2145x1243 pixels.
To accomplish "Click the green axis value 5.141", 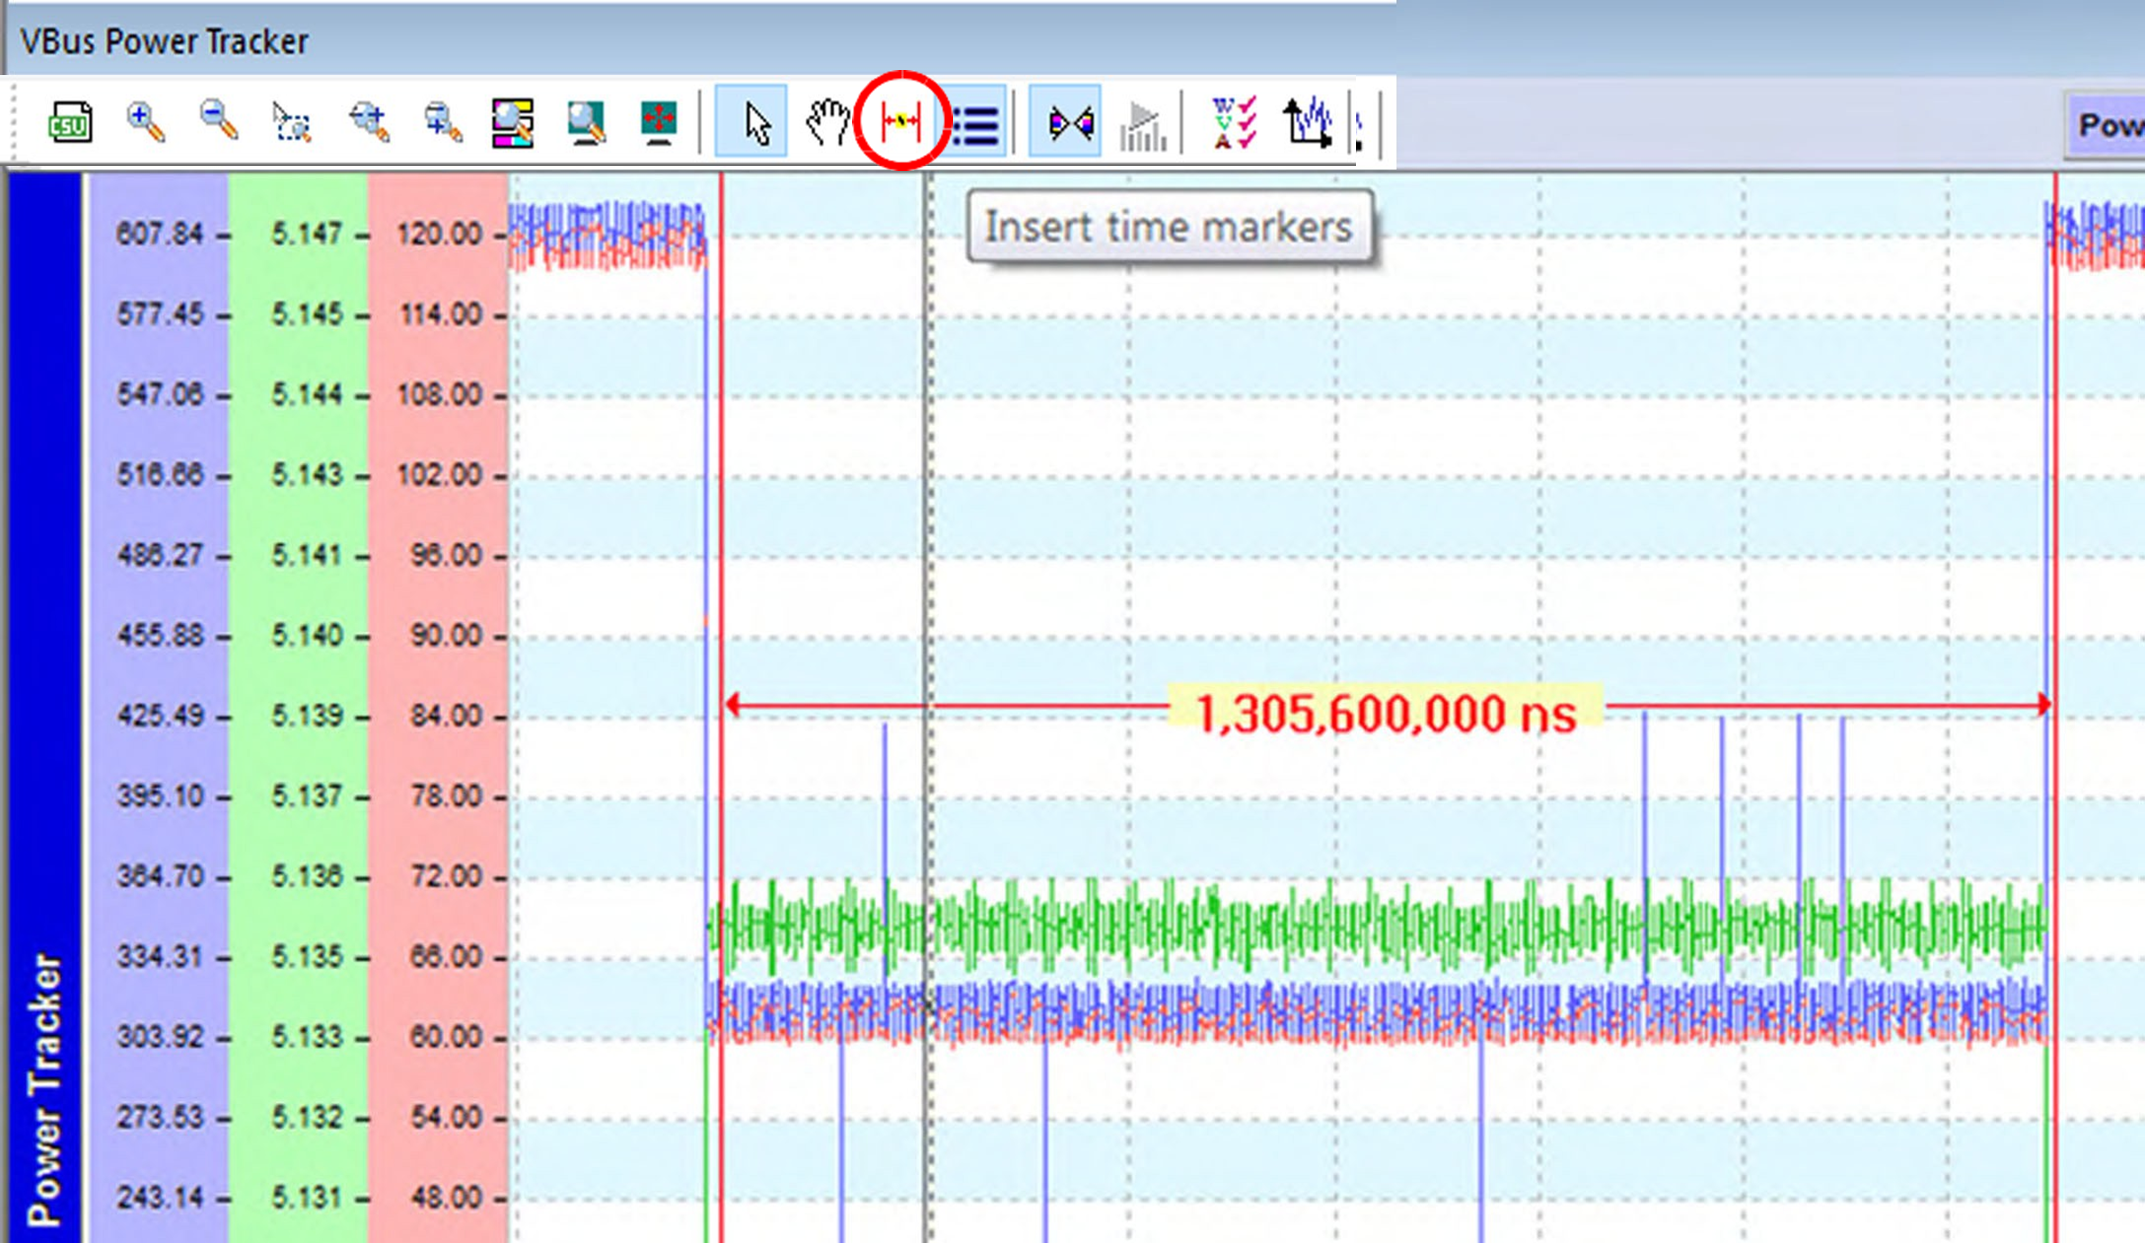I will point(306,555).
